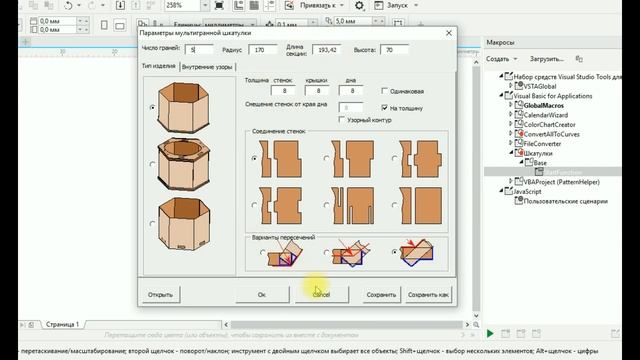The image size is (640, 360).
Task: Click the Сохранить button
Action: click(381, 295)
